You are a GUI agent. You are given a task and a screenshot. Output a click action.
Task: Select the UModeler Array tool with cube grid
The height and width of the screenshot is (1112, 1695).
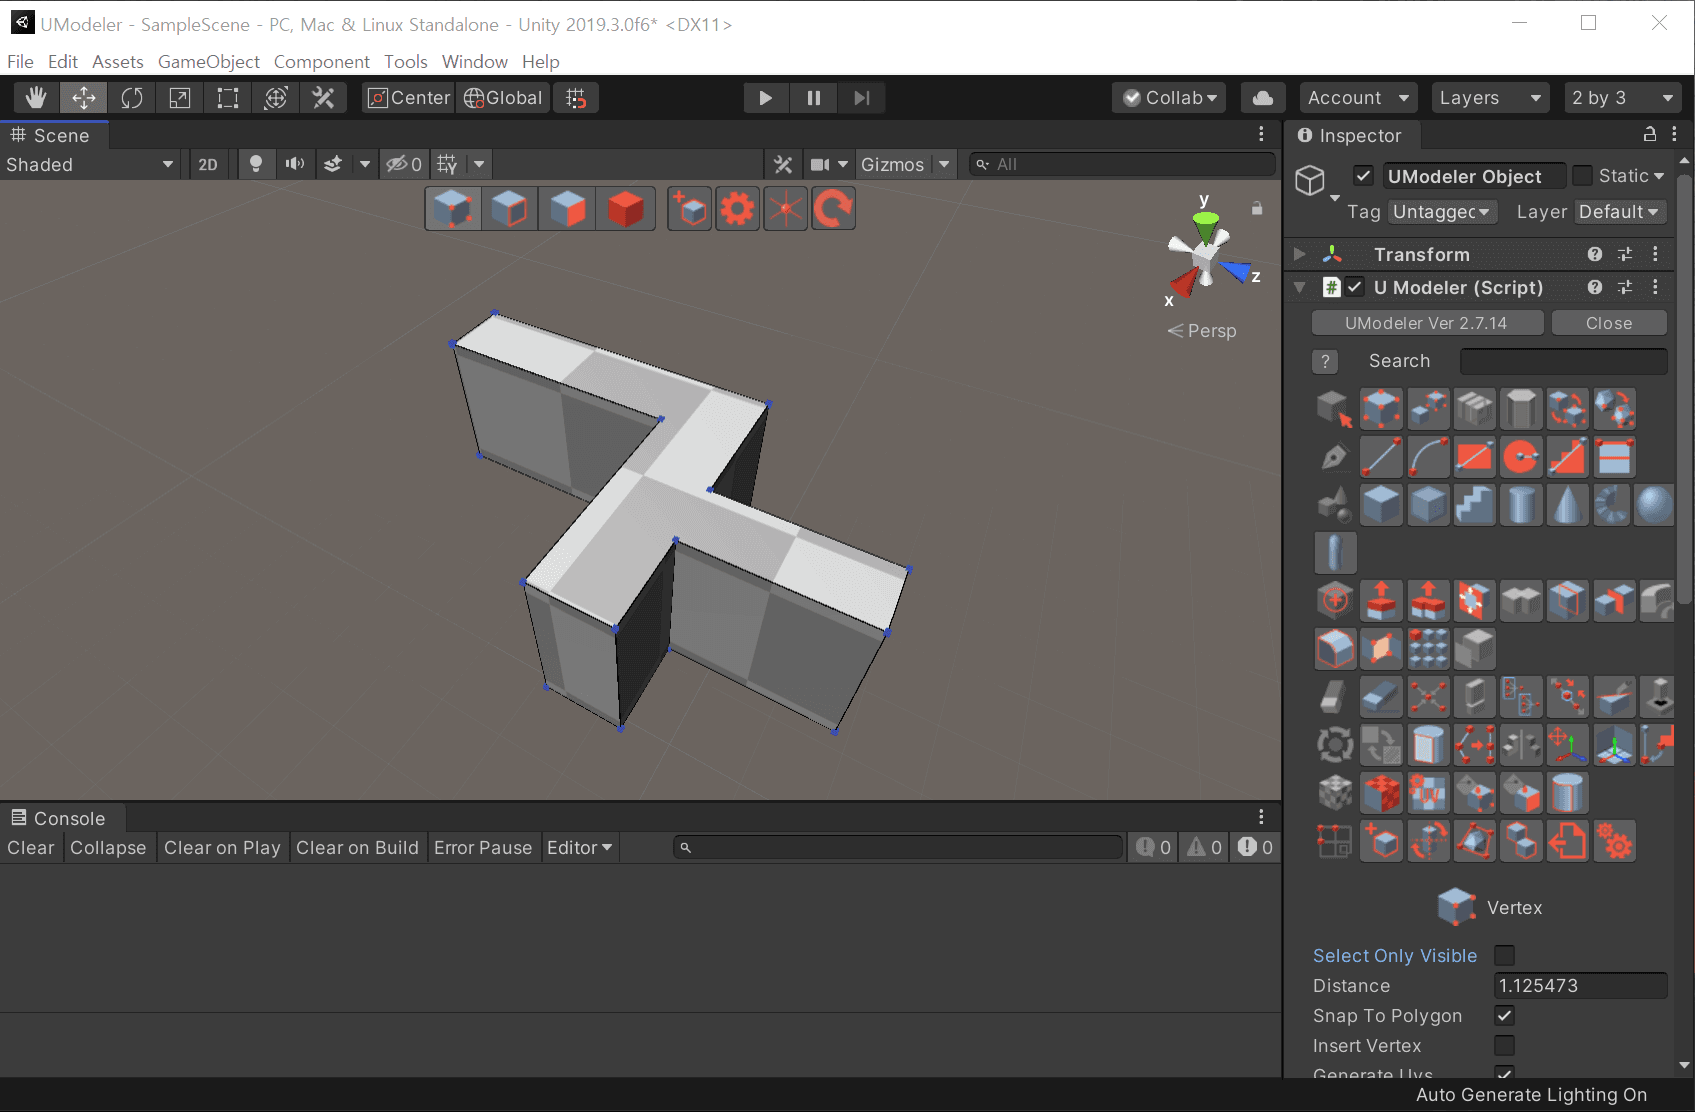click(1428, 648)
